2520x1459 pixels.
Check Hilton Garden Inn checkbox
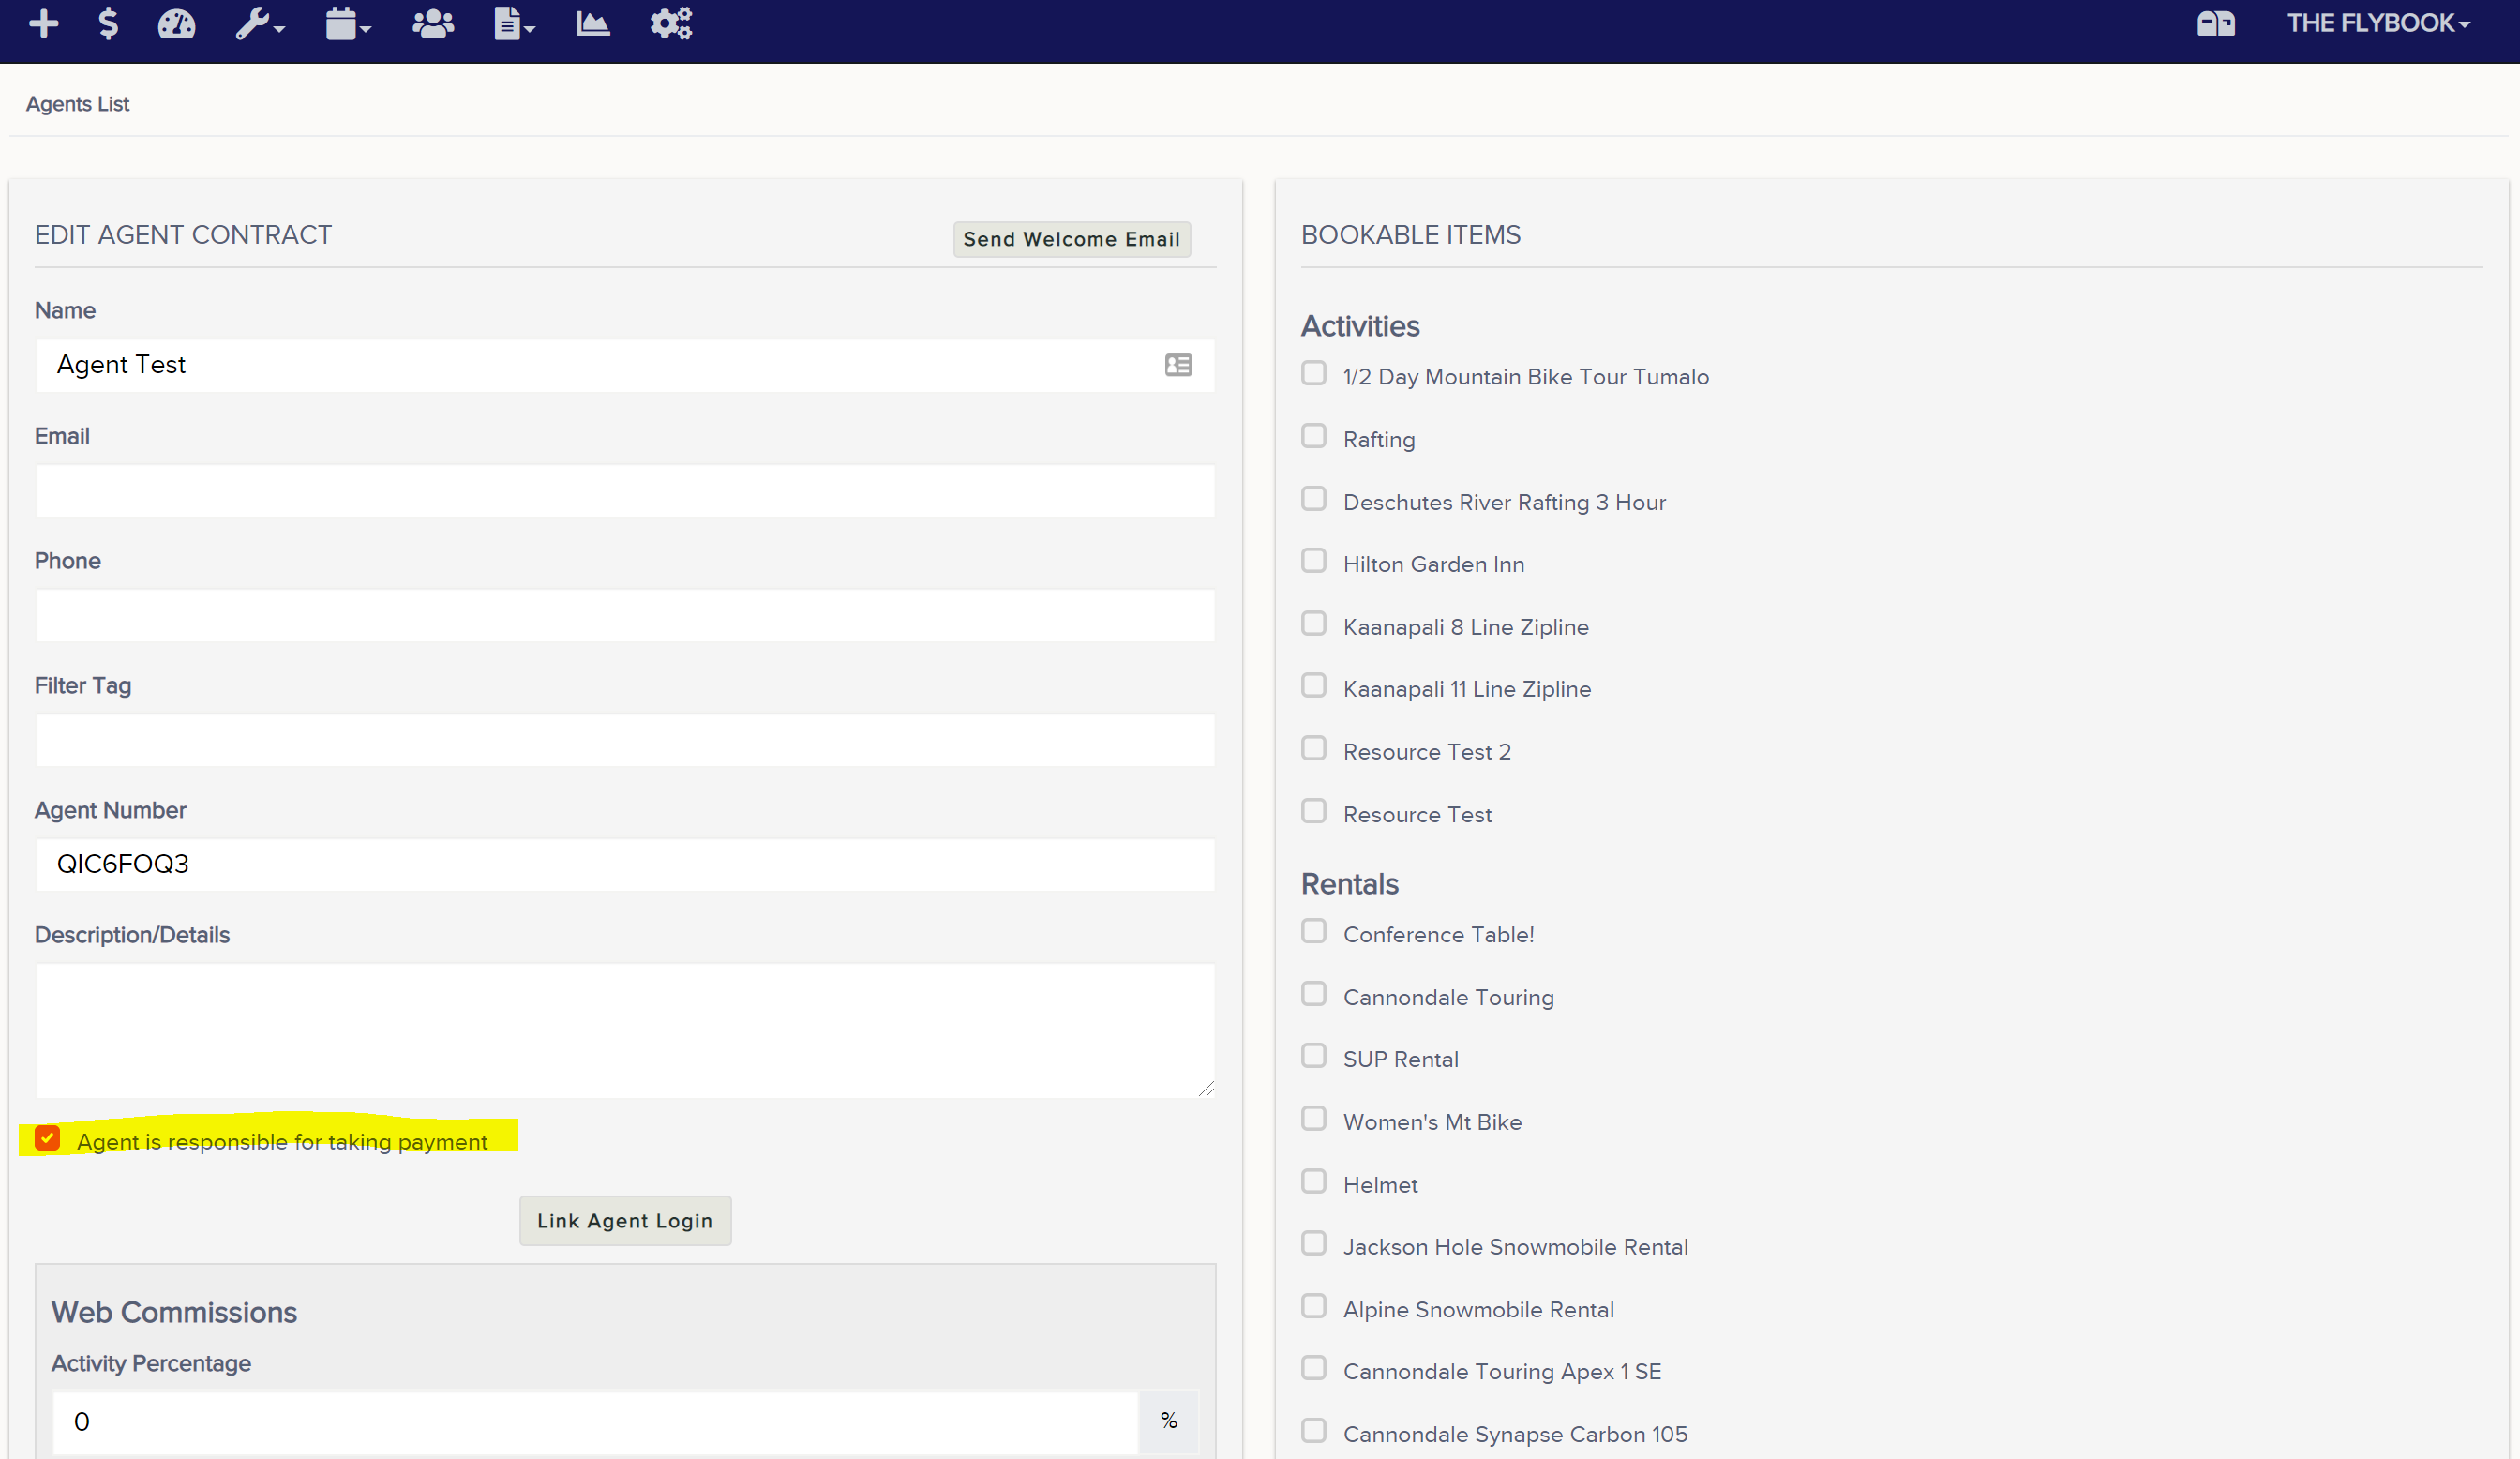tap(1314, 561)
